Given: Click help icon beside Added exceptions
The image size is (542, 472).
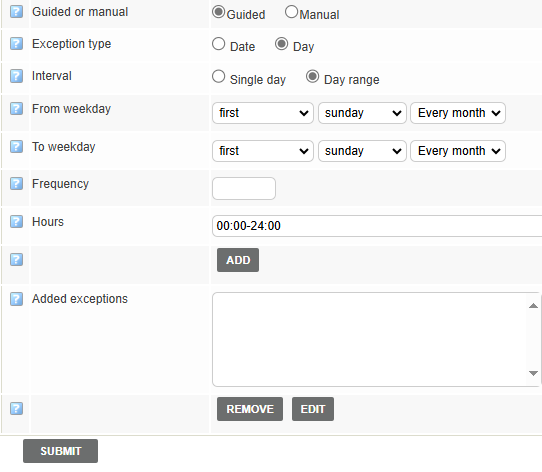Looking at the screenshot, I should (16, 299).
